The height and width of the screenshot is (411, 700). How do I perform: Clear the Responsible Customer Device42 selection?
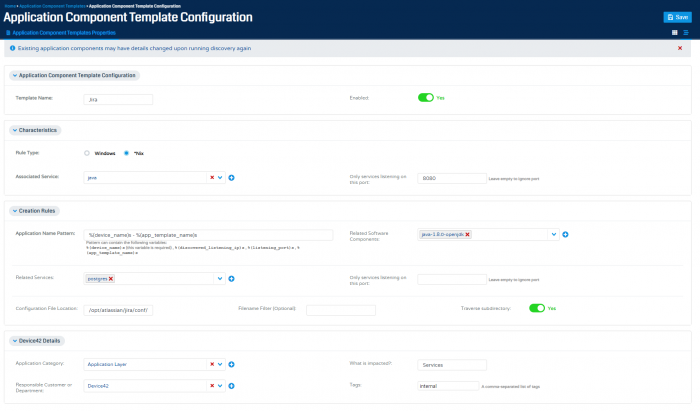(x=212, y=386)
